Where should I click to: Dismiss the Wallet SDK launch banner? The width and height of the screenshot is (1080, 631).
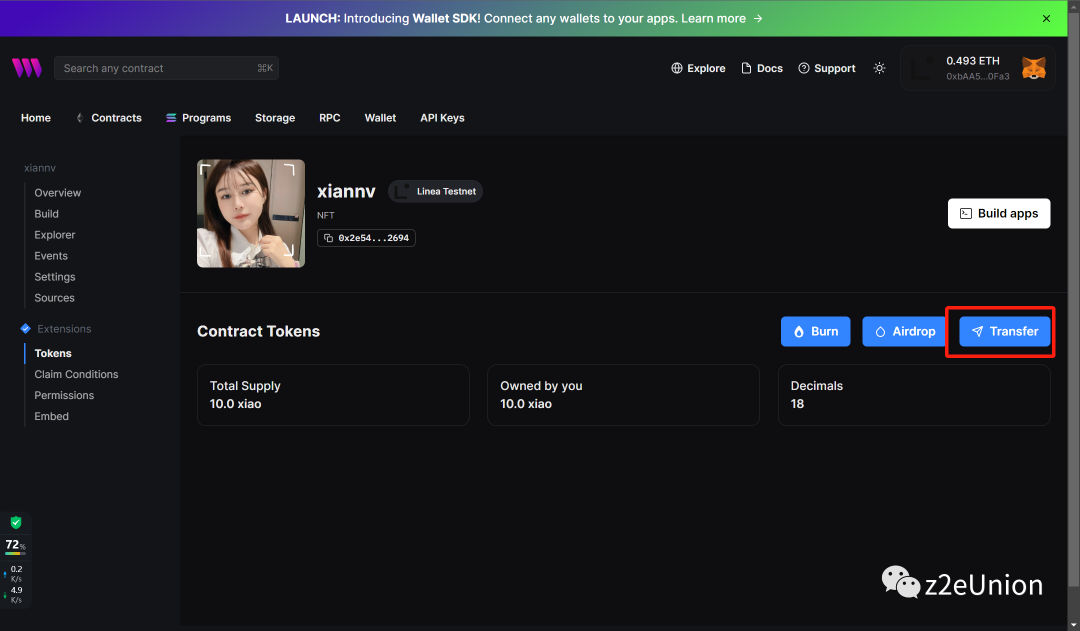(x=1047, y=18)
